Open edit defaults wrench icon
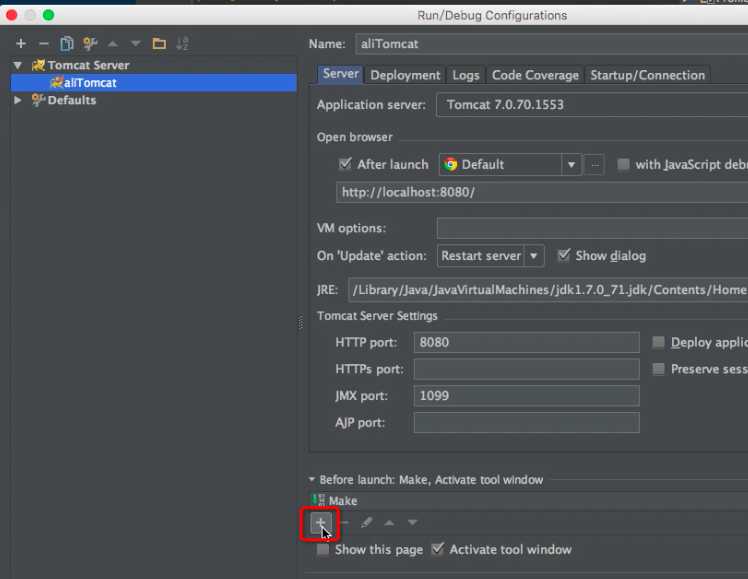 pos(90,43)
